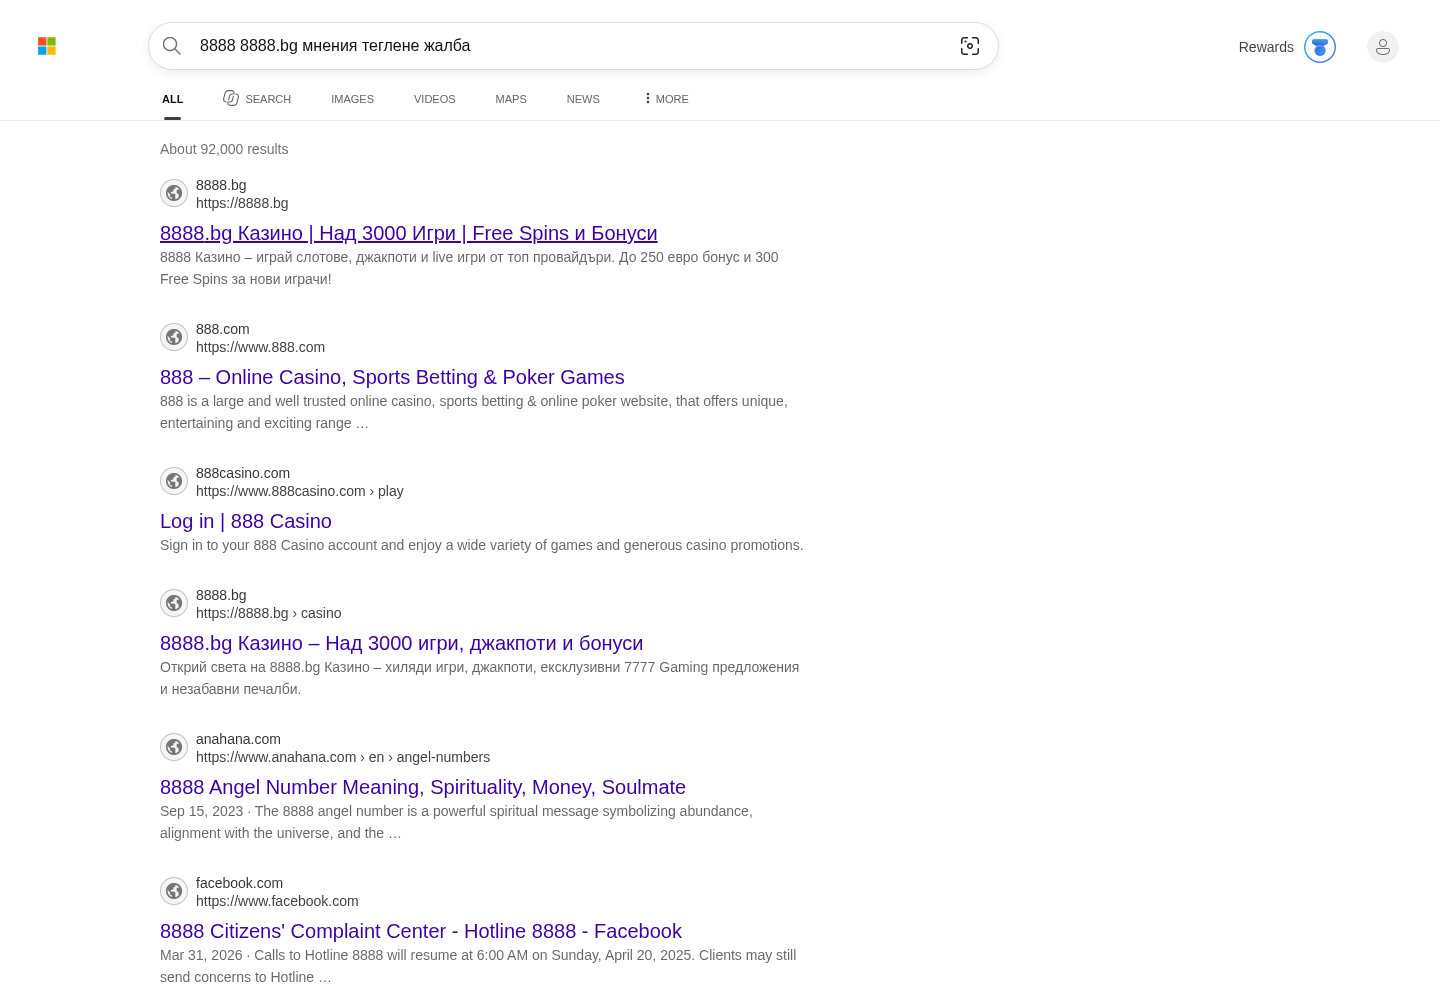The image size is (1440, 1000).
Task: Switch to the All results tab
Action: click(173, 99)
